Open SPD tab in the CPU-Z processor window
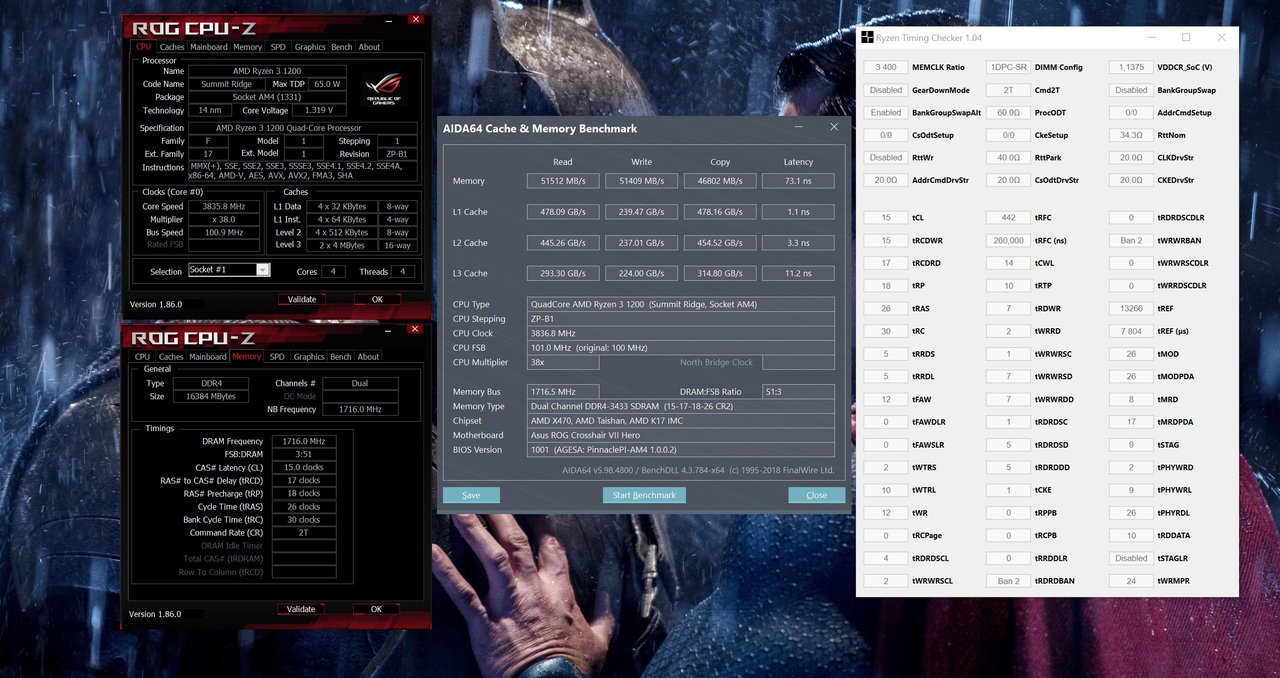Viewport: 1280px width, 678px height. (x=278, y=47)
